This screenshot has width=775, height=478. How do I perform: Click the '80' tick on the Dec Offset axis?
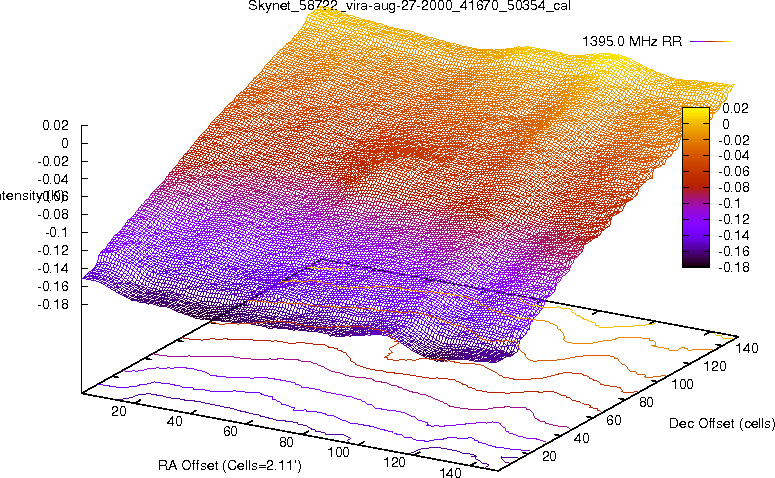tap(646, 402)
